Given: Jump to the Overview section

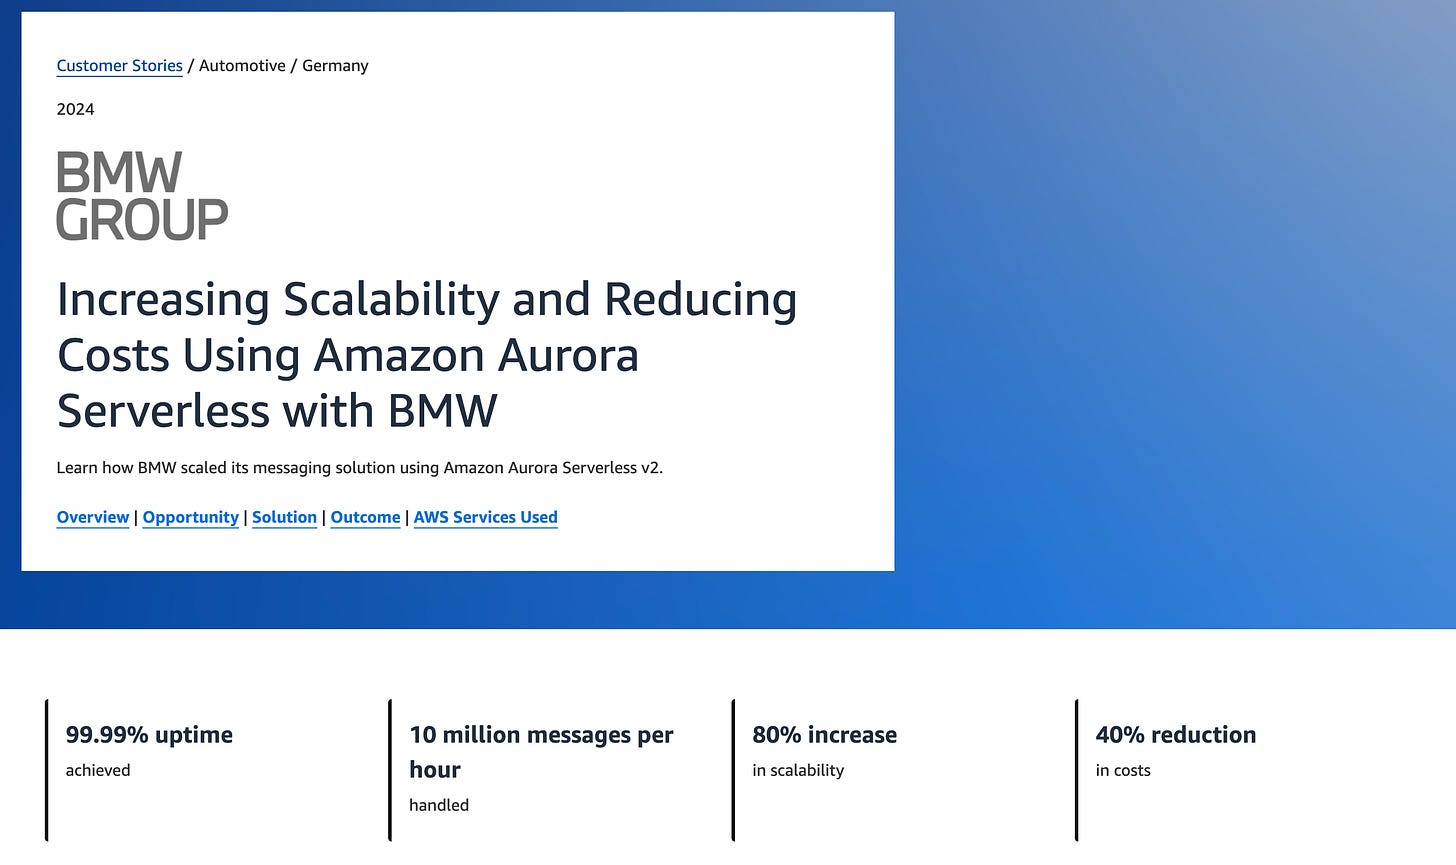Looking at the screenshot, I should pos(93,517).
